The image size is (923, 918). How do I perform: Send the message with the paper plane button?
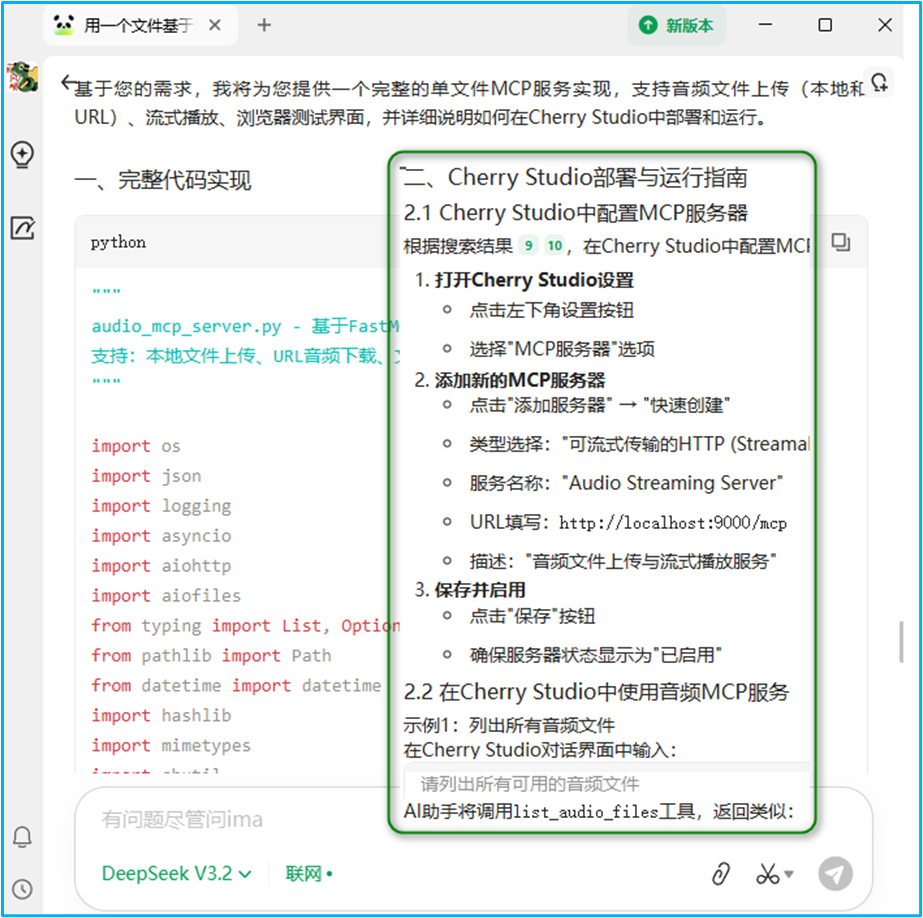[x=835, y=874]
